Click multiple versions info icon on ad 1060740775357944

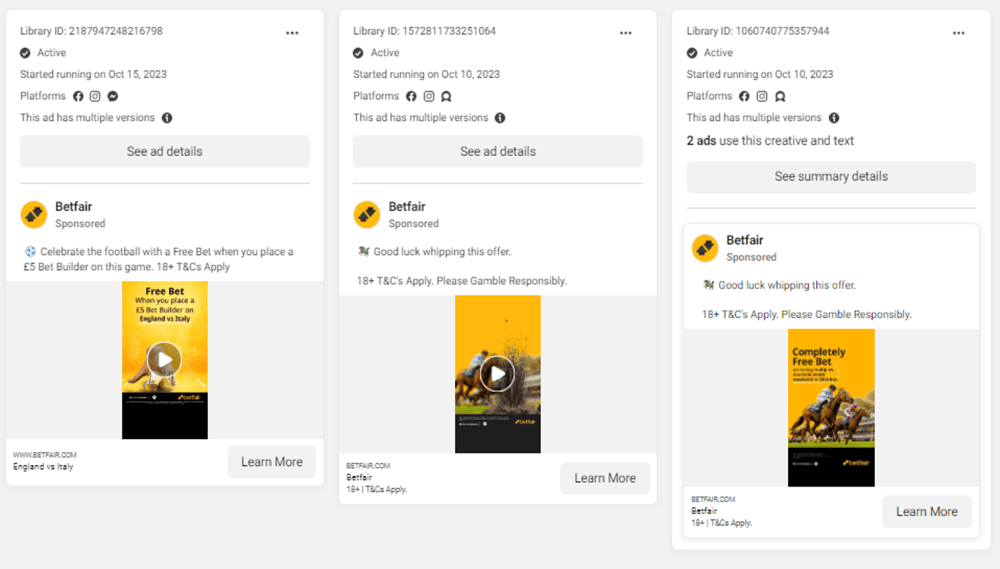point(834,118)
